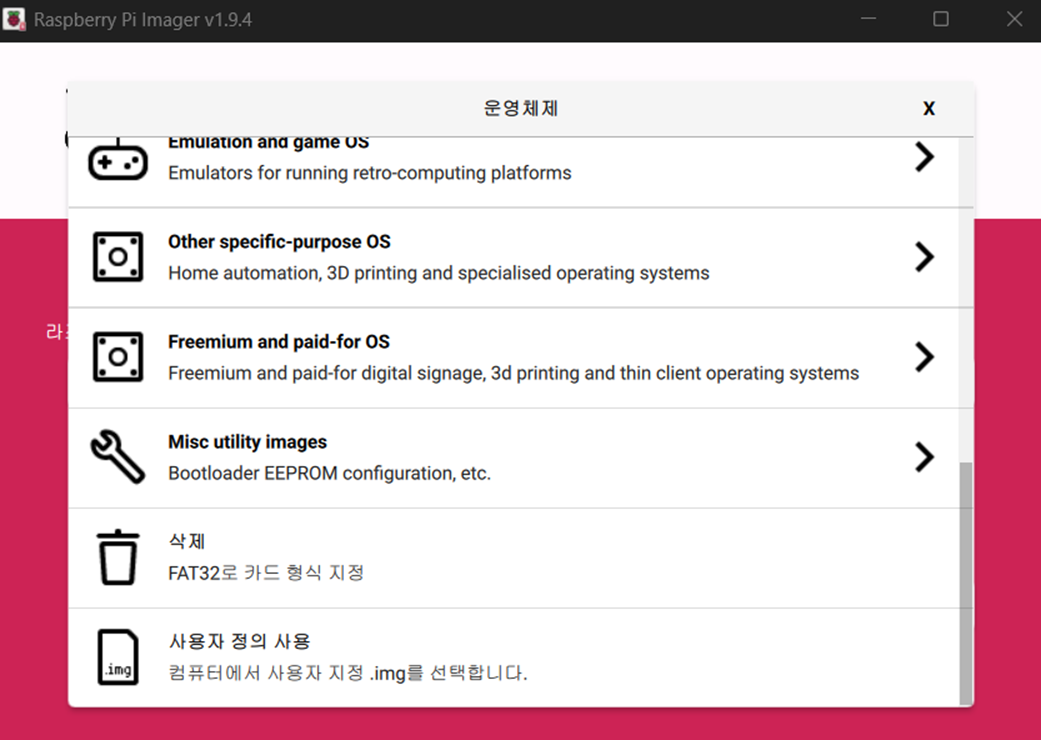Click 'Home automation, 3D printing' description text
Viewport: 1041px width, 740px height.
coord(439,273)
